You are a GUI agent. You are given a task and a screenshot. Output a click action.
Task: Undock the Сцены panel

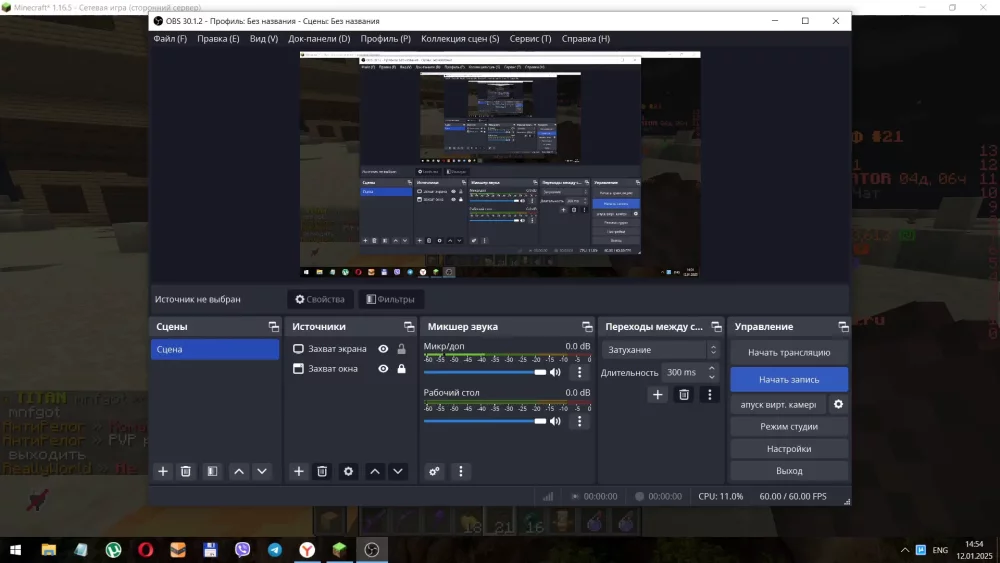coord(274,326)
